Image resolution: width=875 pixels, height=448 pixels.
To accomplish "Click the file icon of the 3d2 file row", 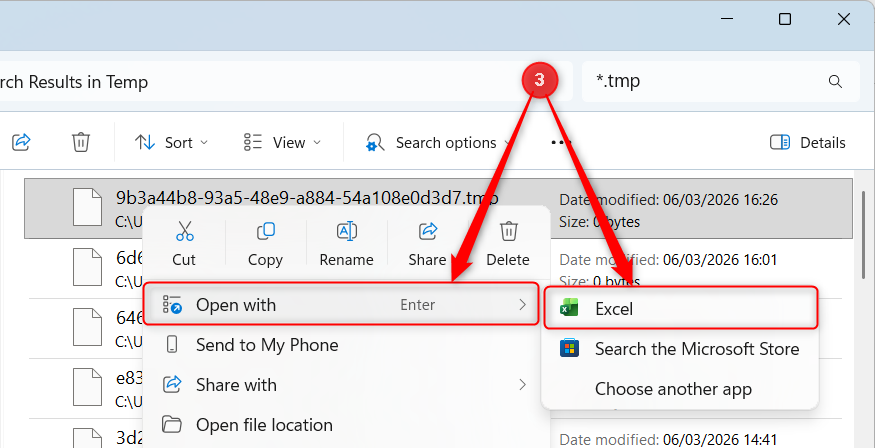I will pyautogui.click(x=88, y=437).
